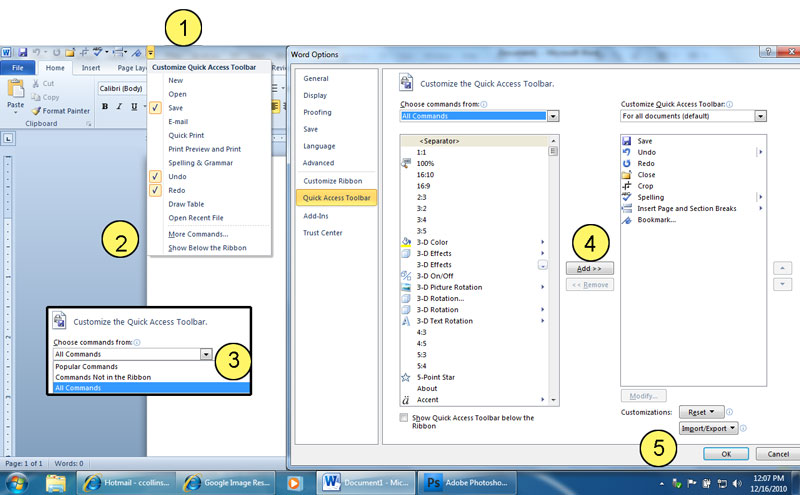Switch to the Adobe Photoshop taskbar button

point(467,483)
